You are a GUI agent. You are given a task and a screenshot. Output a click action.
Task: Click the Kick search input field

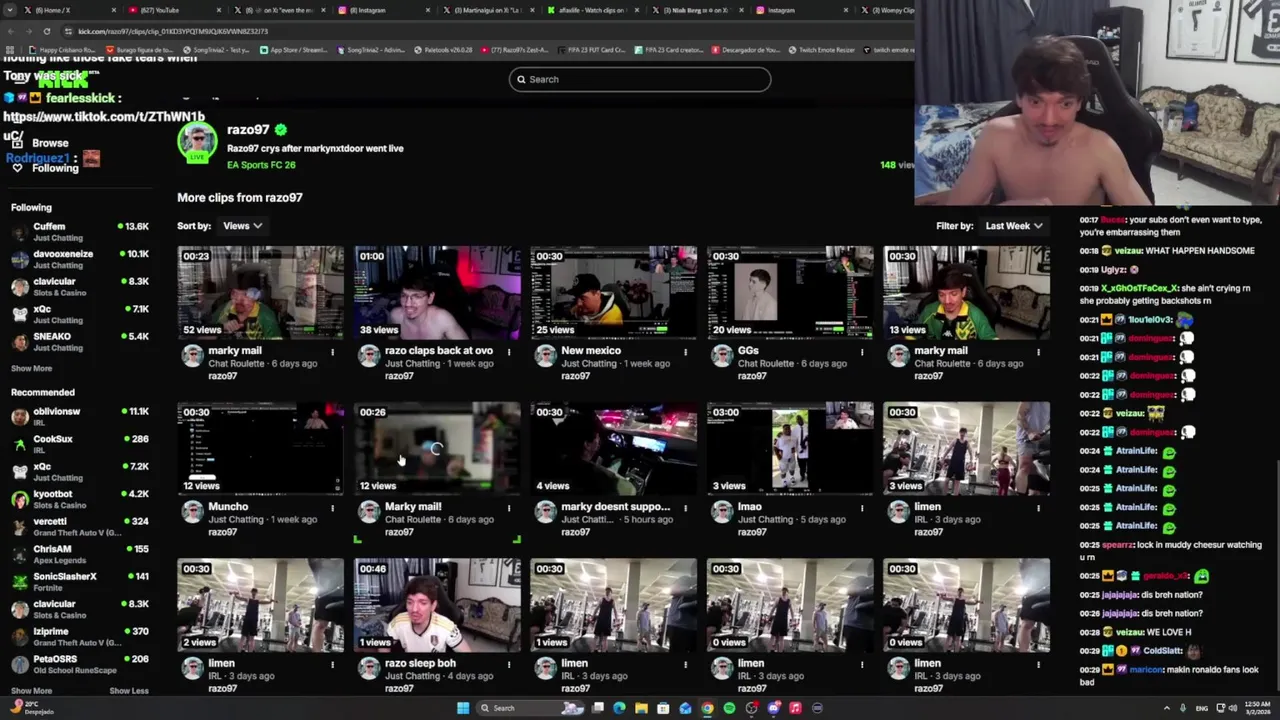click(640, 79)
